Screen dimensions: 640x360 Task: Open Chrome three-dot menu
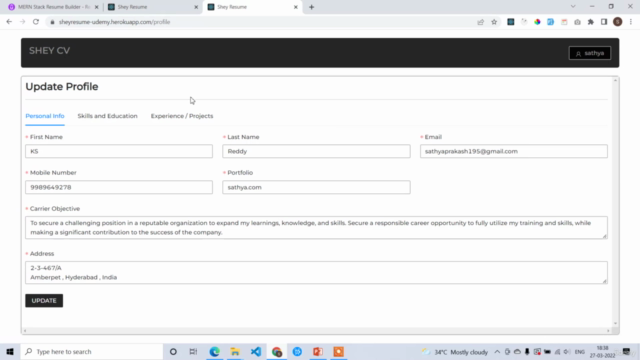pos(631,22)
